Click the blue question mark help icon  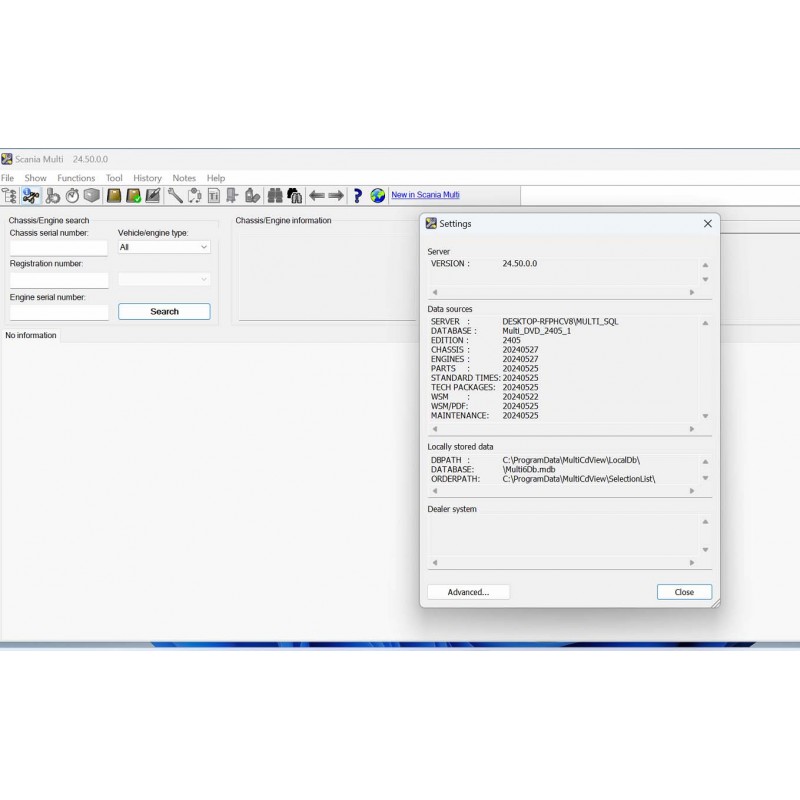(x=357, y=196)
